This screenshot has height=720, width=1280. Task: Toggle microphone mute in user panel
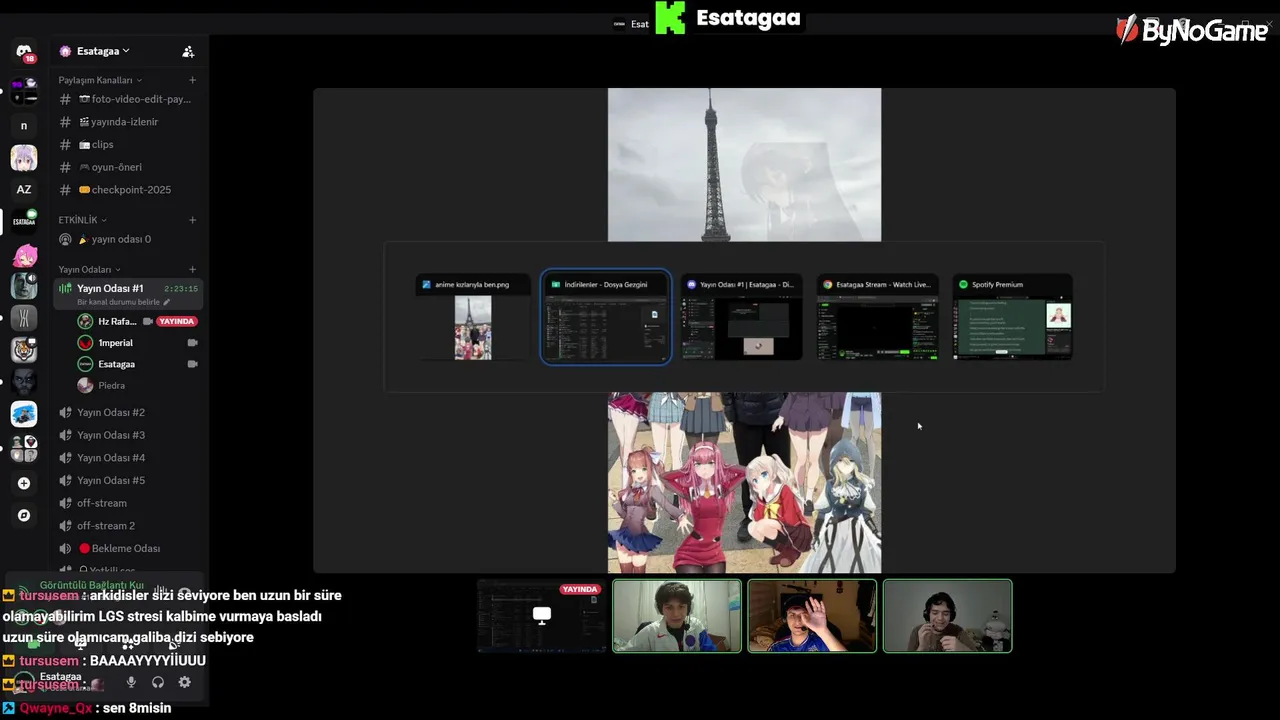(x=131, y=682)
